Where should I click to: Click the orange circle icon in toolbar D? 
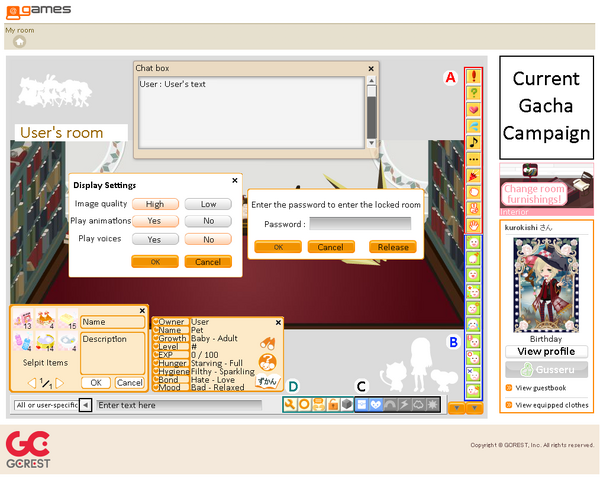click(x=304, y=404)
